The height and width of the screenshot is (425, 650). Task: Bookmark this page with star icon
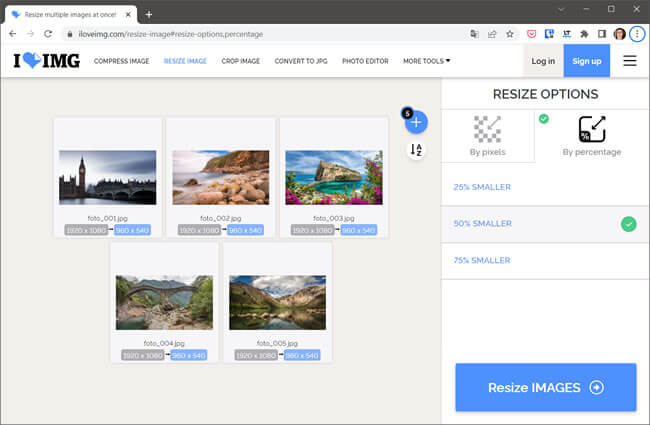[x=510, y=33]
